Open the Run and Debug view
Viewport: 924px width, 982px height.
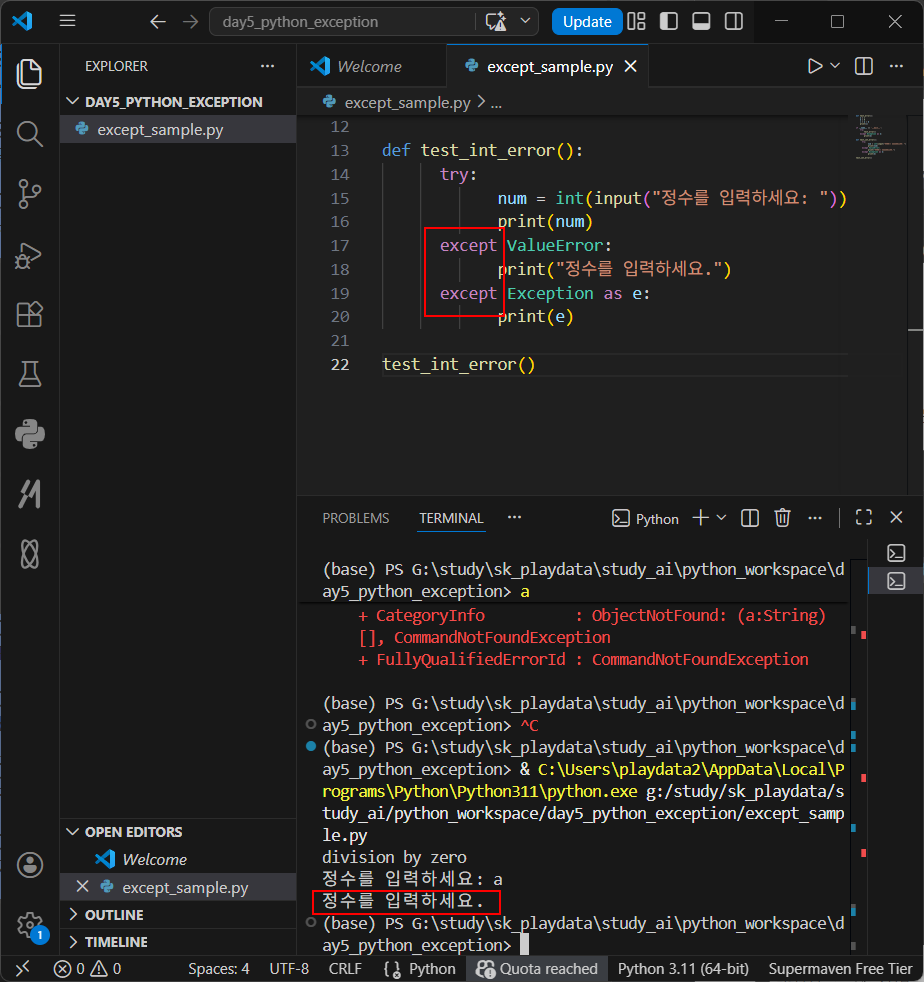coord(29,254)
